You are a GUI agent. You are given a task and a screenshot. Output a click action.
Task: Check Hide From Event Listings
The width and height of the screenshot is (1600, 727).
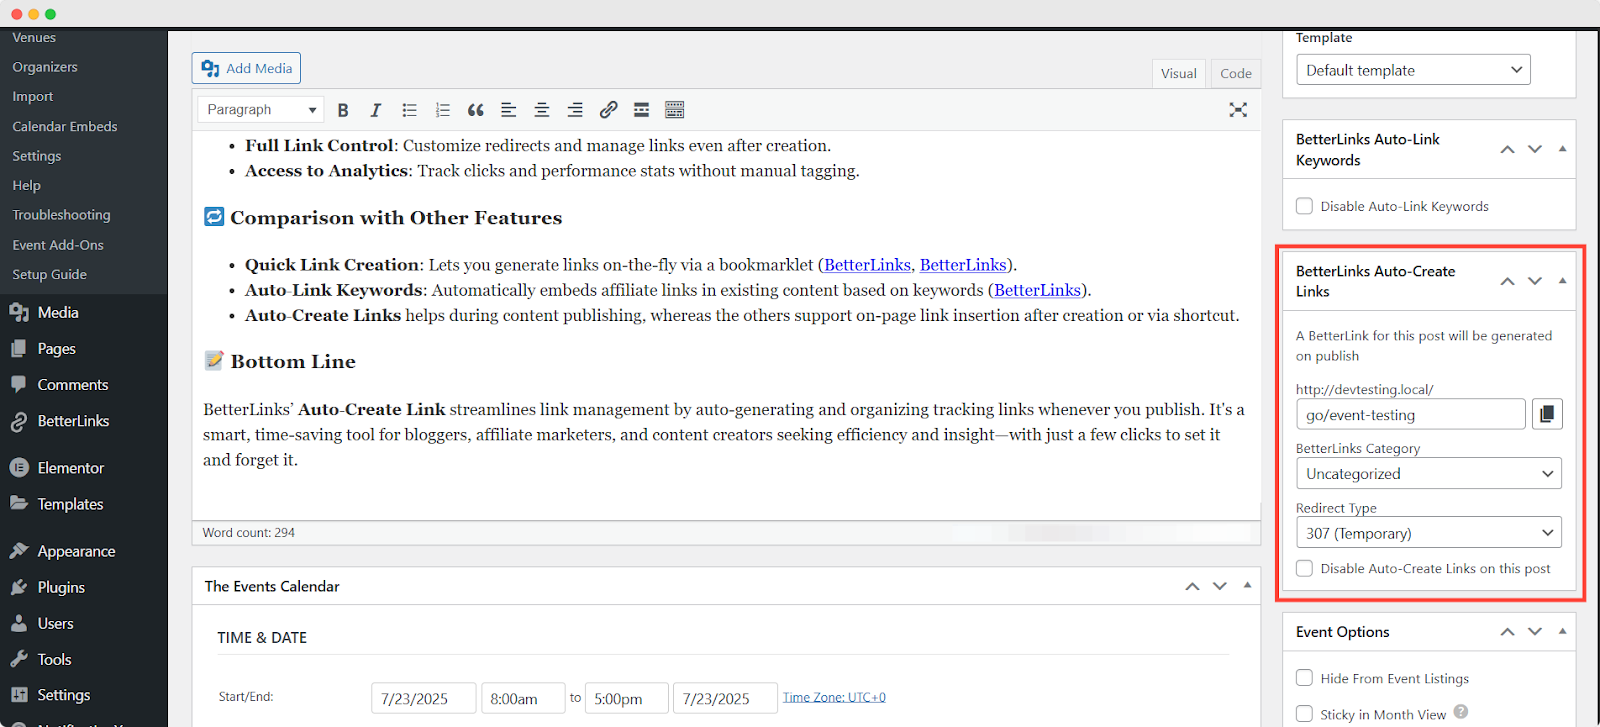pyautogui.click(x=1304, y=678)
